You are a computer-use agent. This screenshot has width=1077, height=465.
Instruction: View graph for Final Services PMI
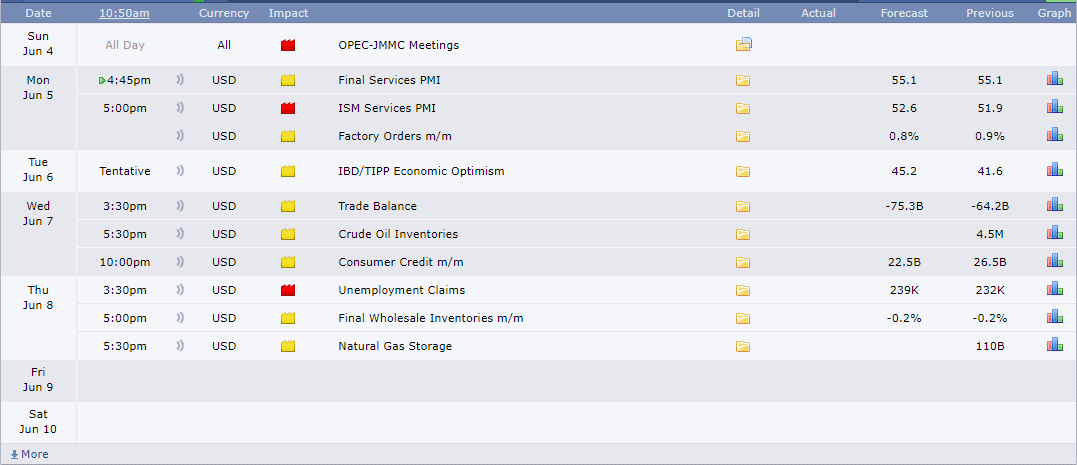1054,80
